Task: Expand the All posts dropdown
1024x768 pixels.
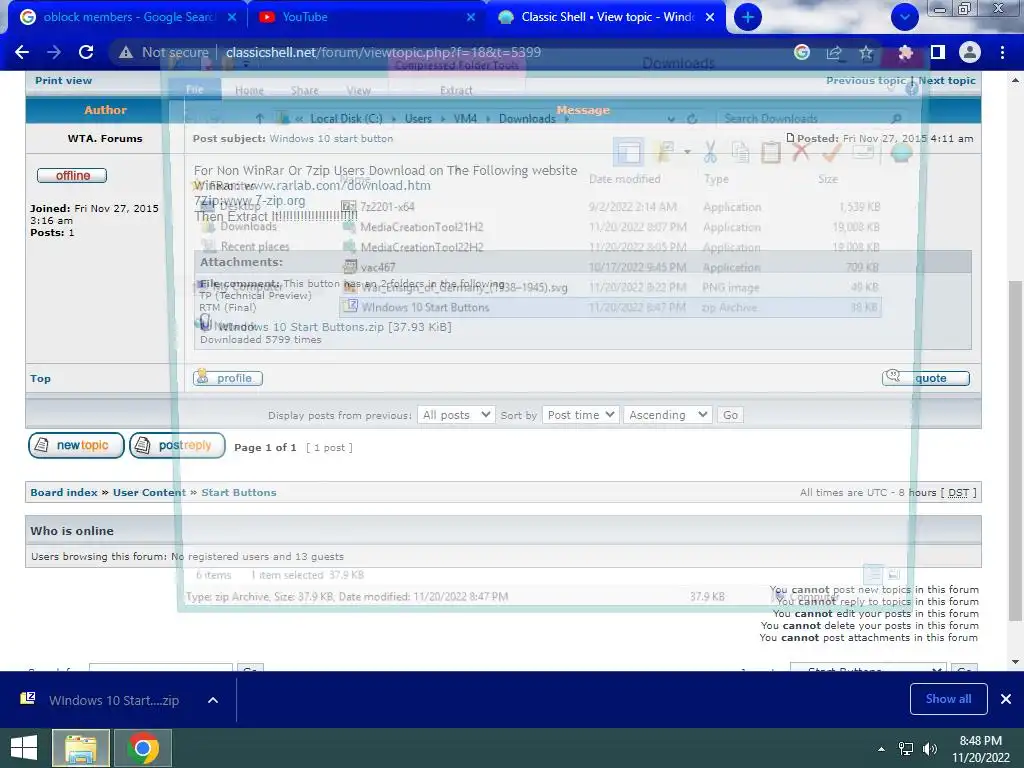Action: pyautogui.click(x=456, y=415)
